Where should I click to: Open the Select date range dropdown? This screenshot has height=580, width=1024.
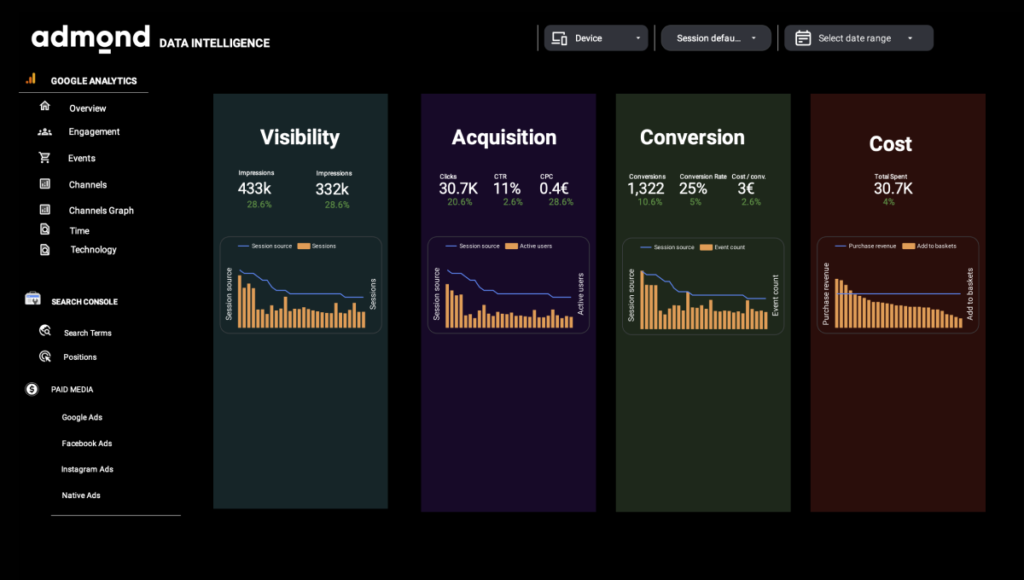[858, 38]
